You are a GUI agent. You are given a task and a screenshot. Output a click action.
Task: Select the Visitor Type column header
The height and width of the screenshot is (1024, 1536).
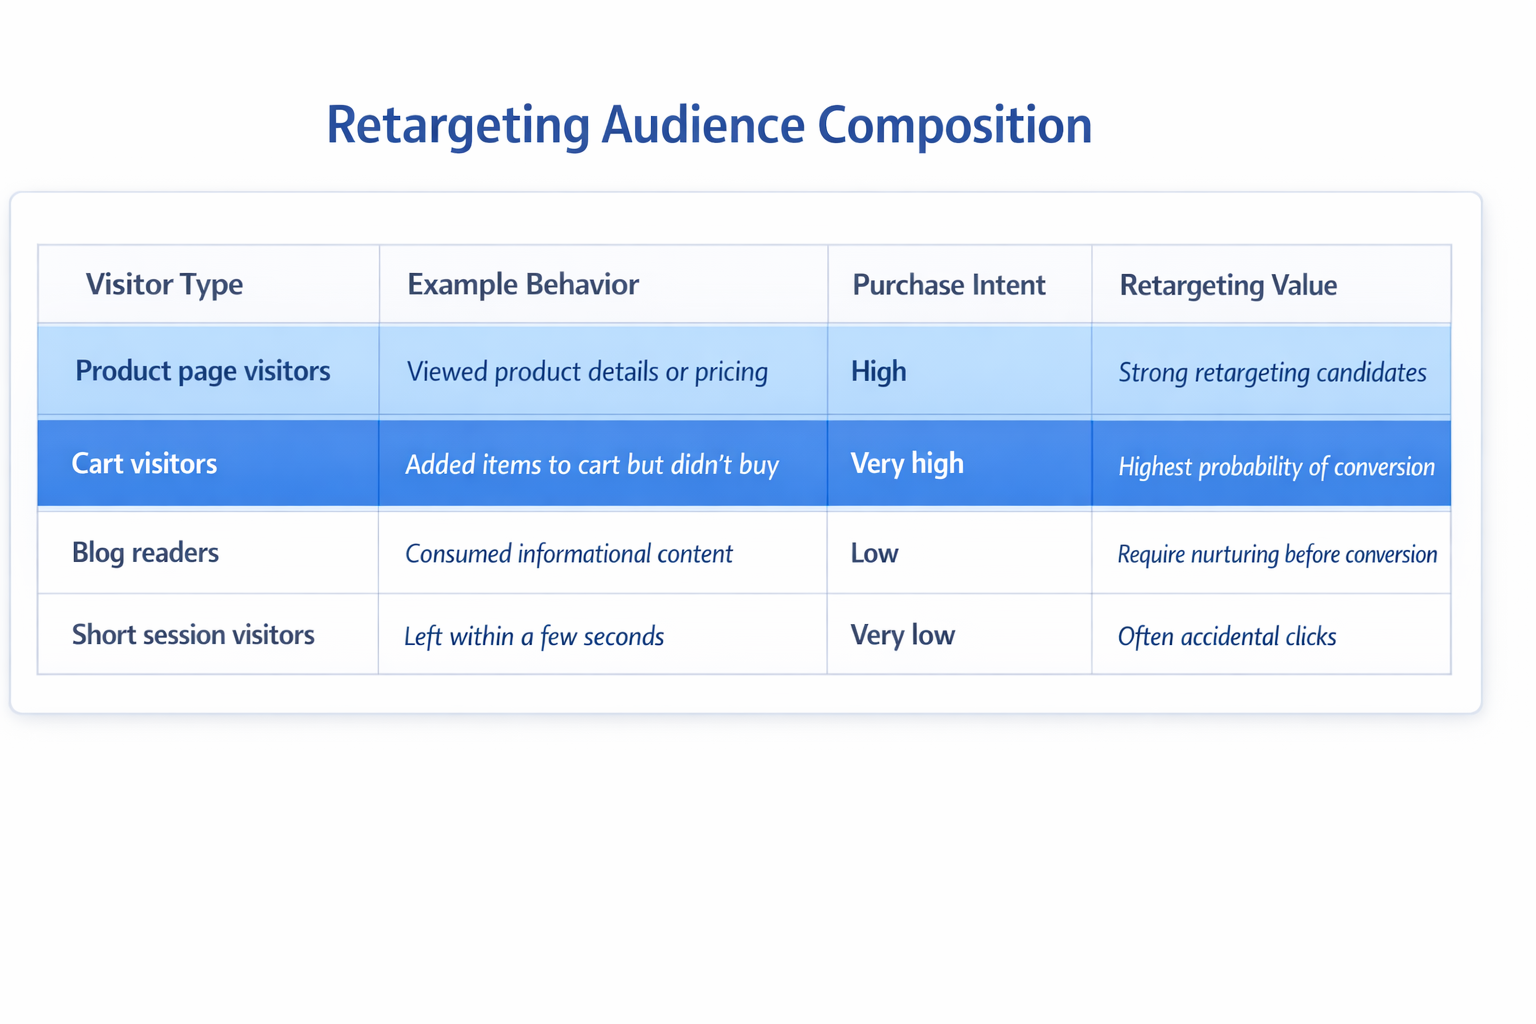[x=164, y=284]
